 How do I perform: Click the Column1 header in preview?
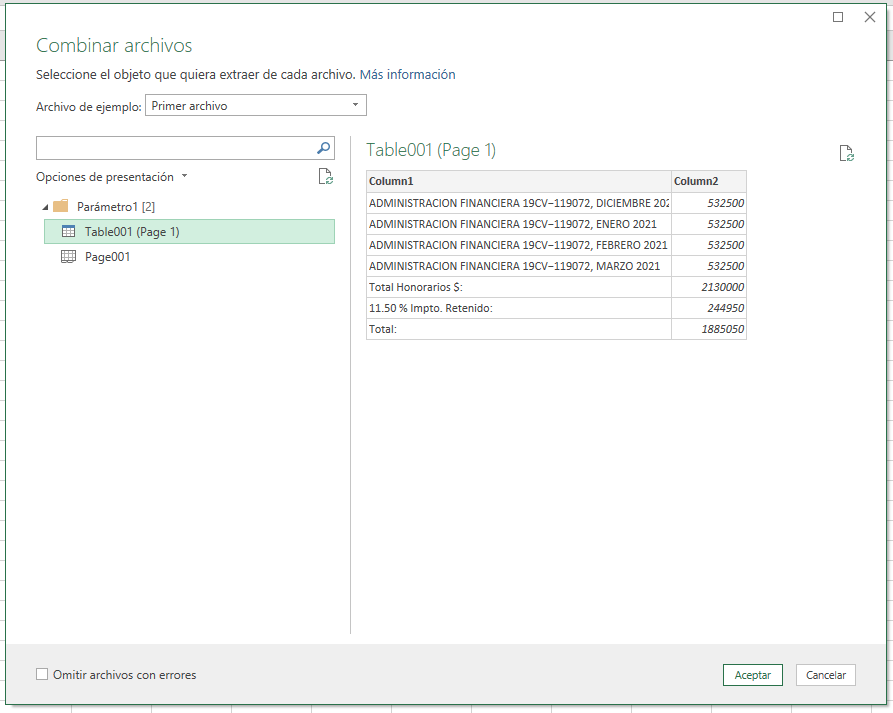pos(518,181)
